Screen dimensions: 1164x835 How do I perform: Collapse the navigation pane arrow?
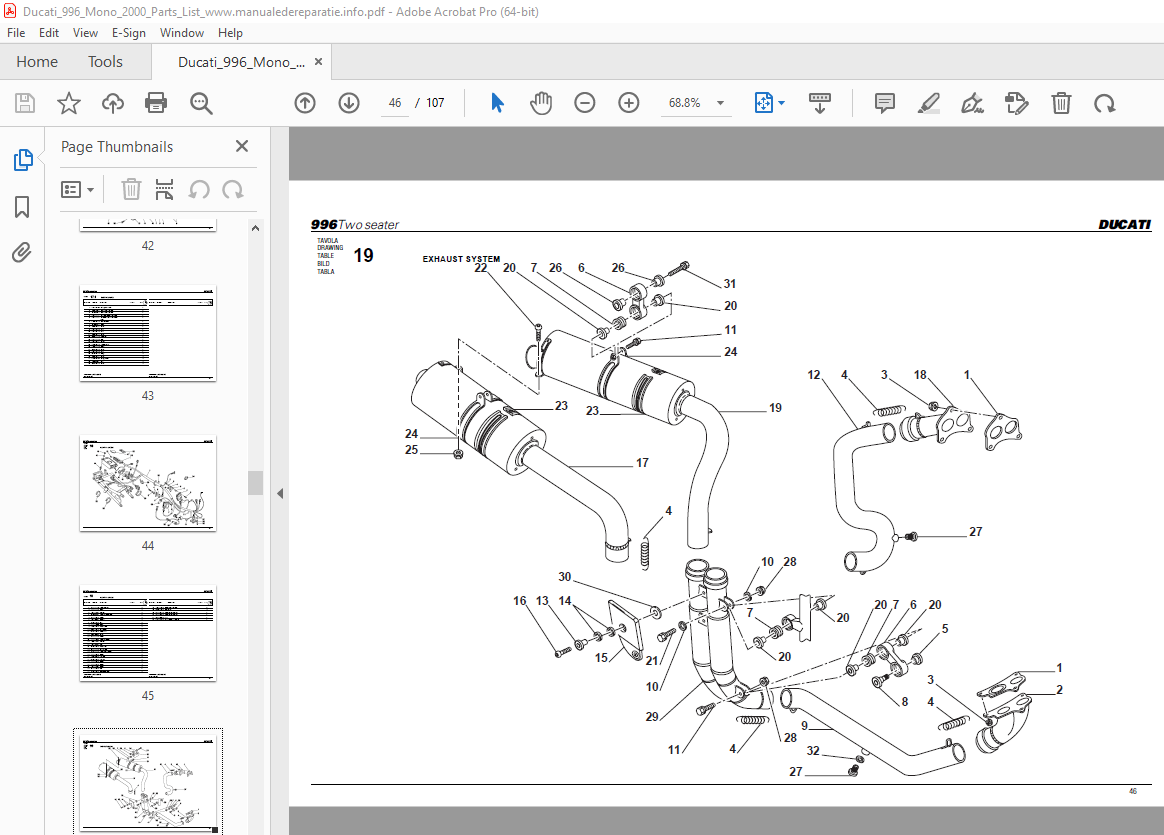click(280, 493)
